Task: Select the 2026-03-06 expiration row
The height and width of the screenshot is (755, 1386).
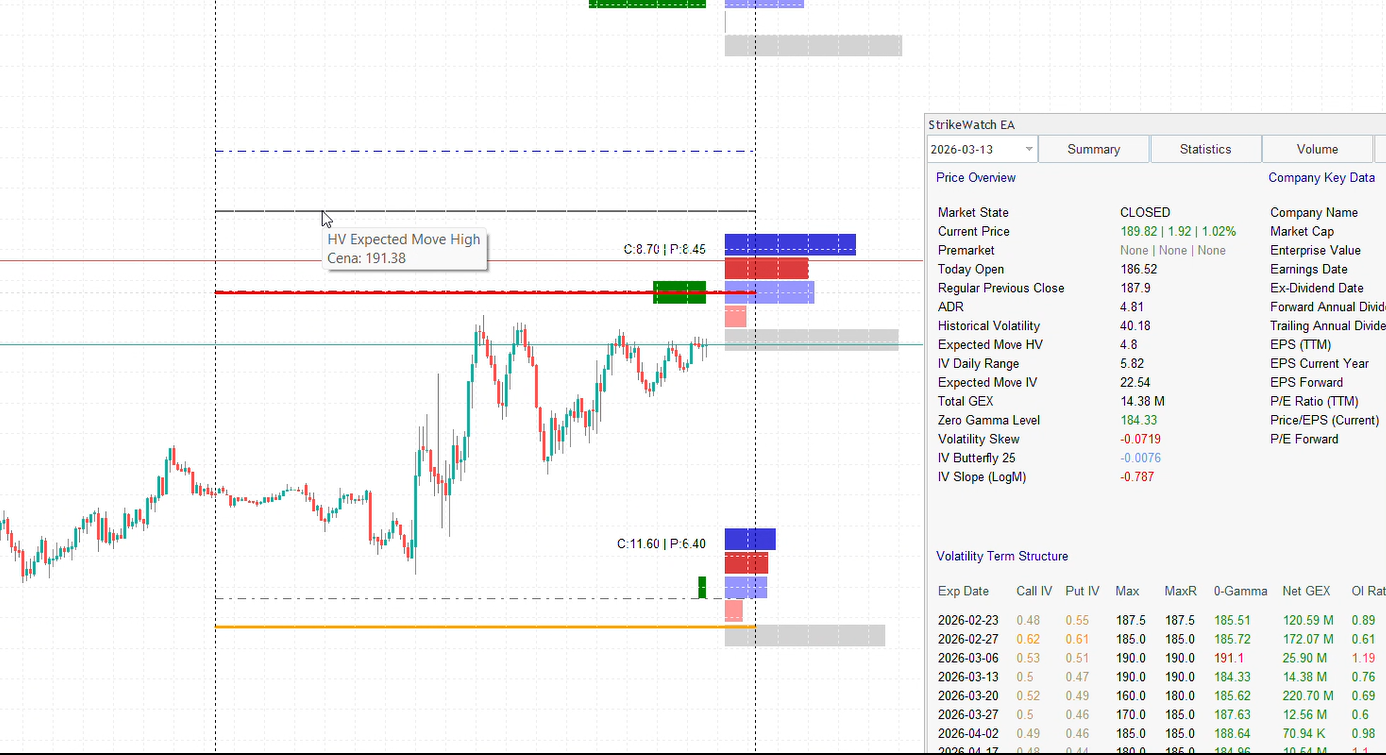Action: [967, 658]
